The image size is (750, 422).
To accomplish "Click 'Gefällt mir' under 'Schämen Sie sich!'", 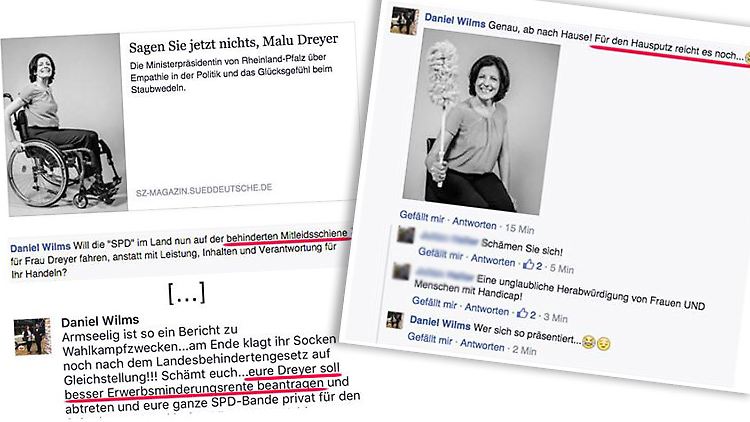I will 440,254.
